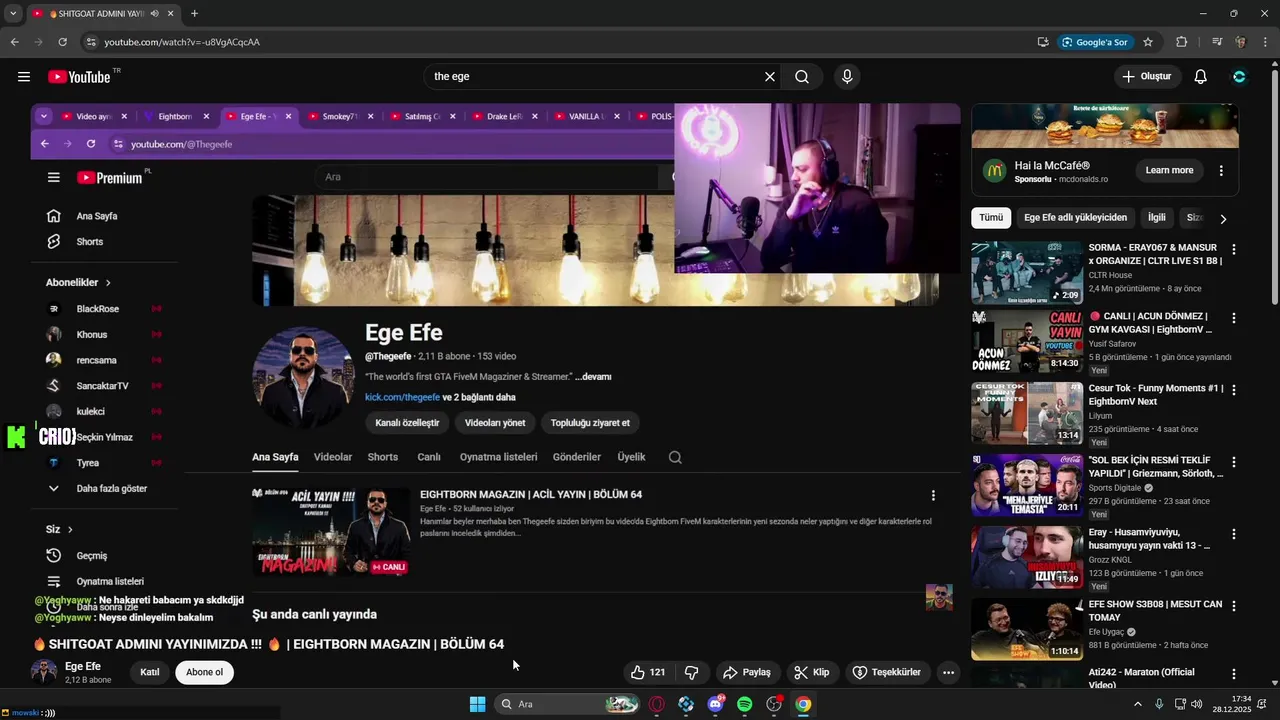This screenshot has width=1280, height=720.
Task: Open Windows Start menu
Action: click(x=478, y=704)
